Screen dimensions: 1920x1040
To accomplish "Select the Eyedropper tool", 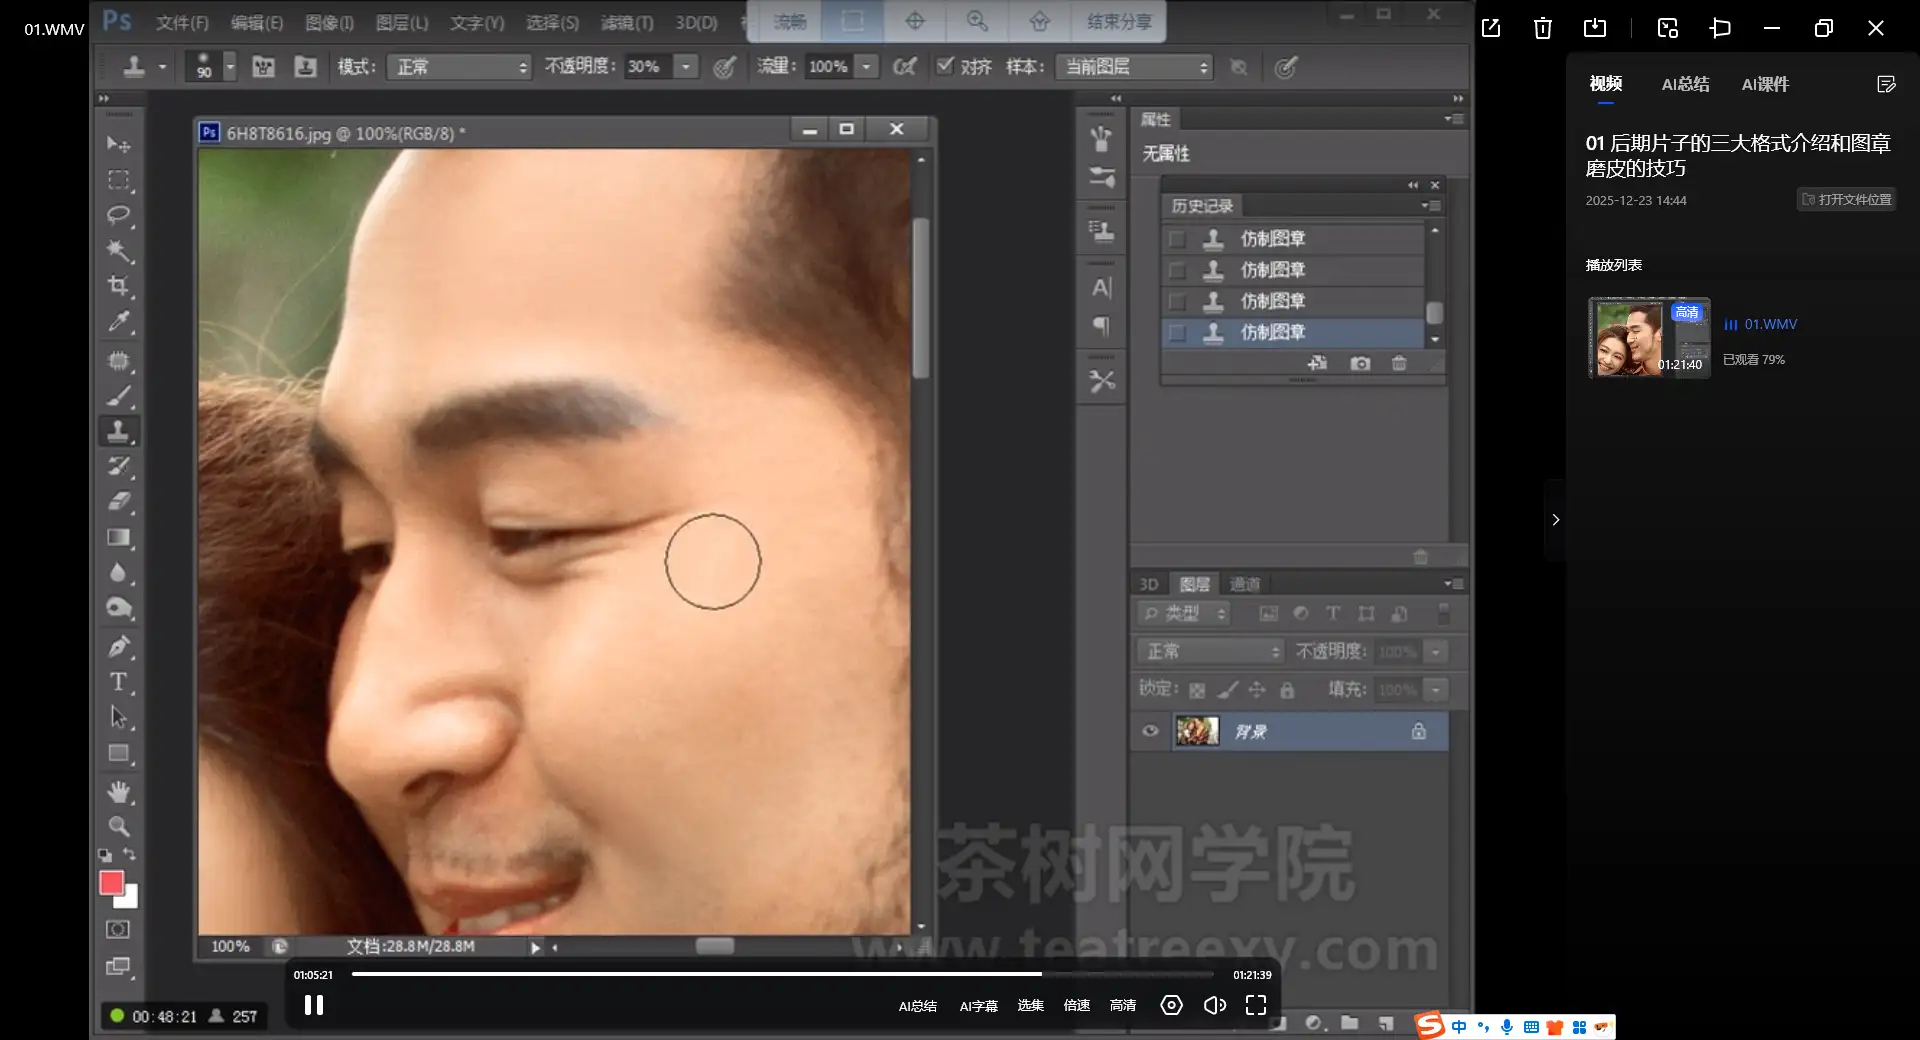I will (x=118, y=322).
